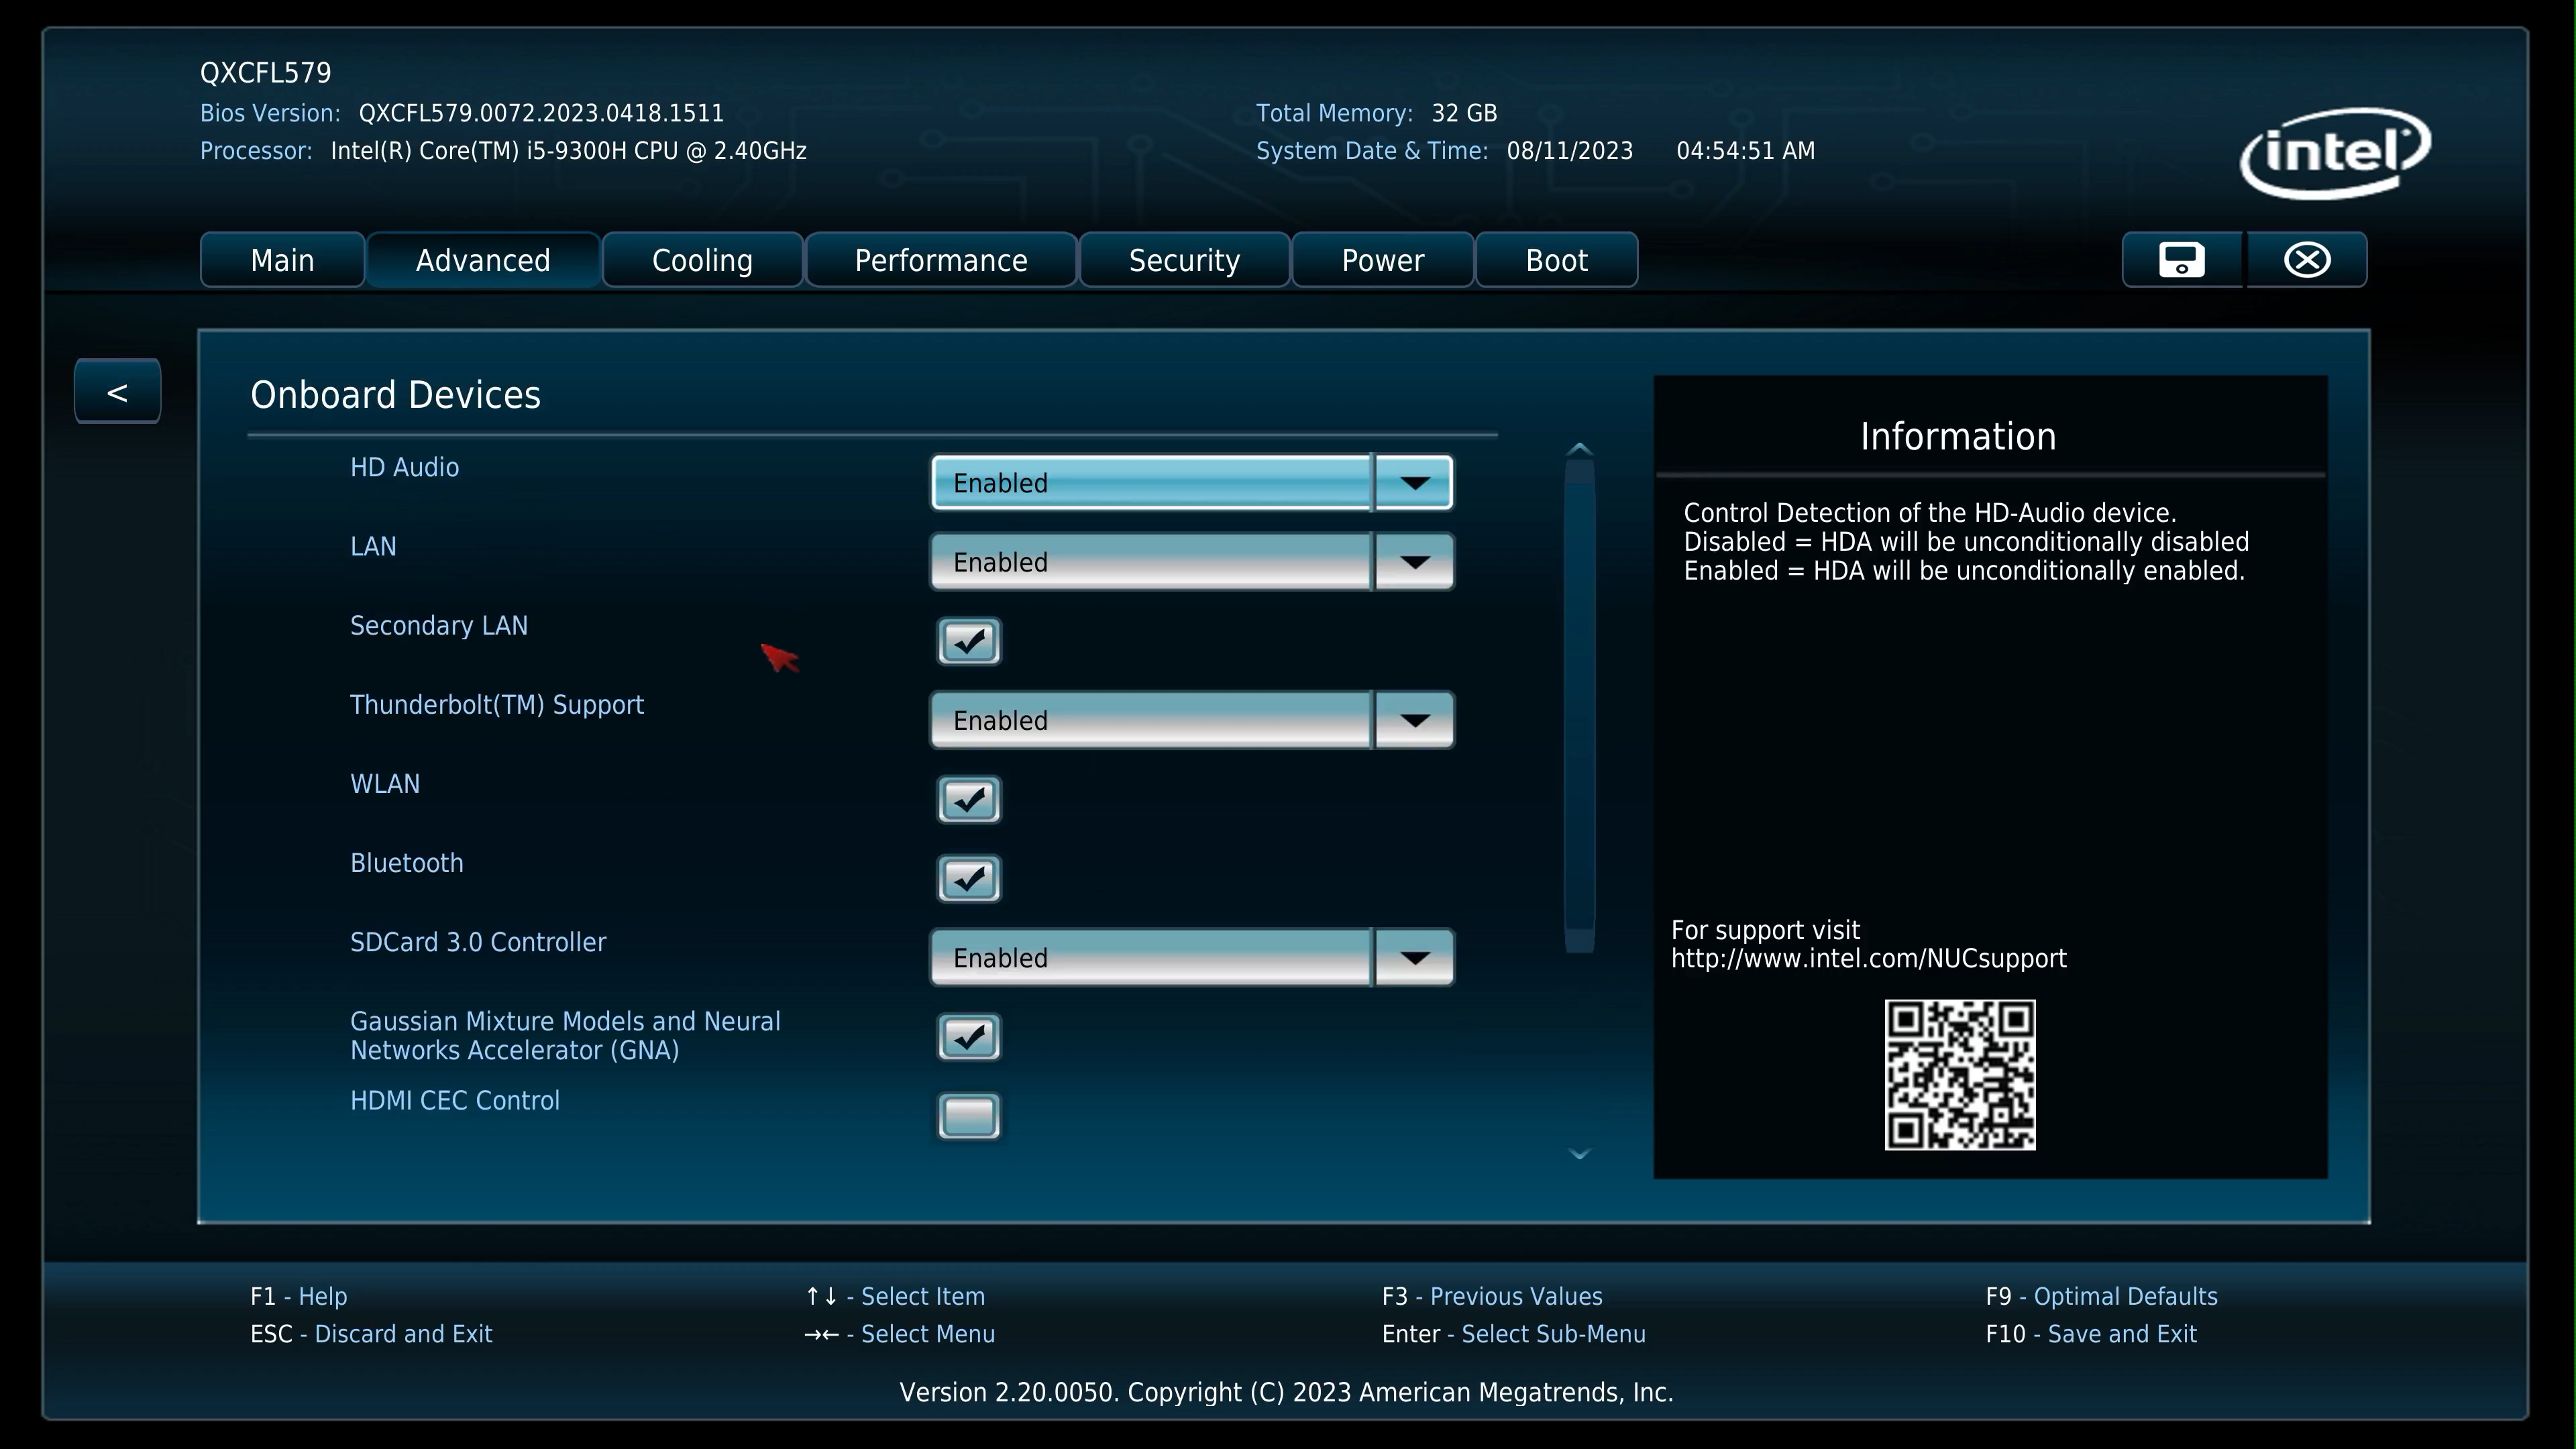This screenshot has height=1449, width=2576.
Task: Click scroll up arrow in device list
Action: click(x=1579, y=449)
